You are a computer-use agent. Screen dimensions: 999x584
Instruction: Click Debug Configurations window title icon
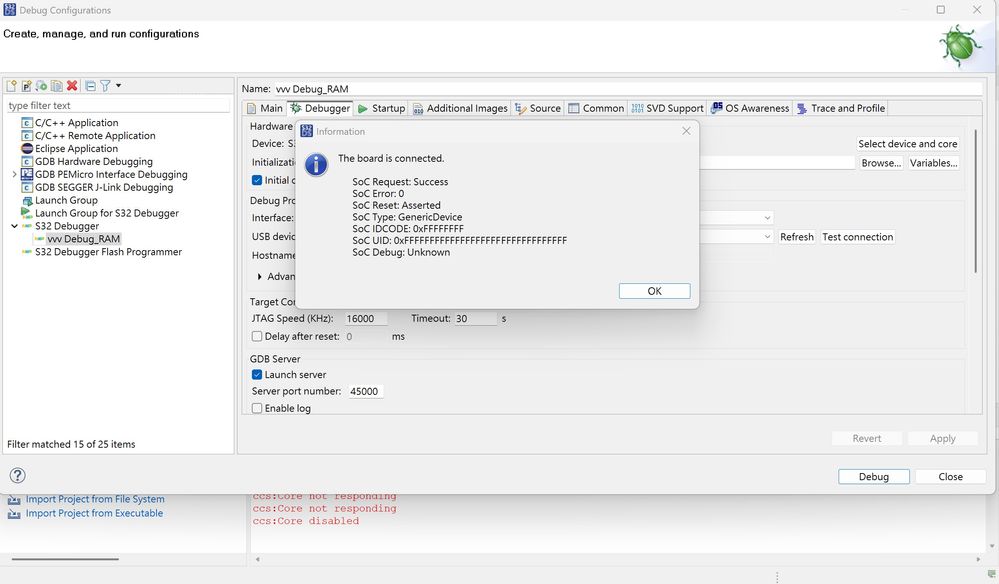click(10, 10)
